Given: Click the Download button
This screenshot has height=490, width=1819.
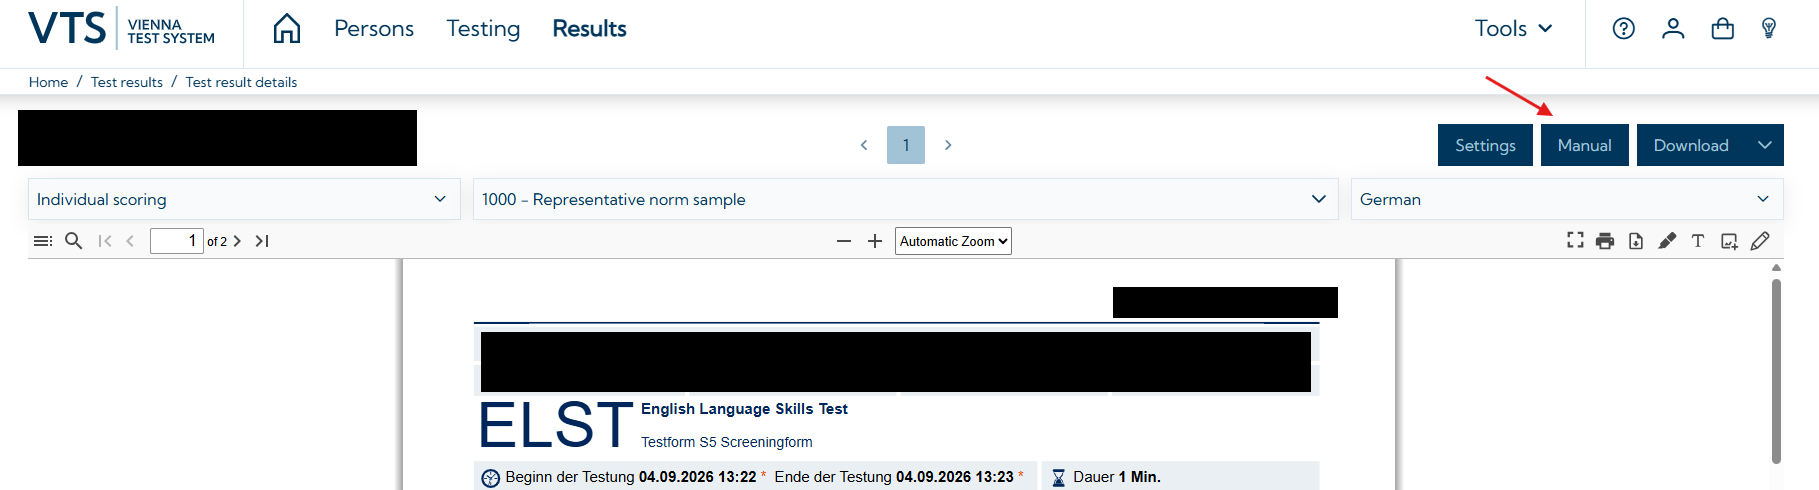Looking at the screenshot, I should tap(1691, 145).
